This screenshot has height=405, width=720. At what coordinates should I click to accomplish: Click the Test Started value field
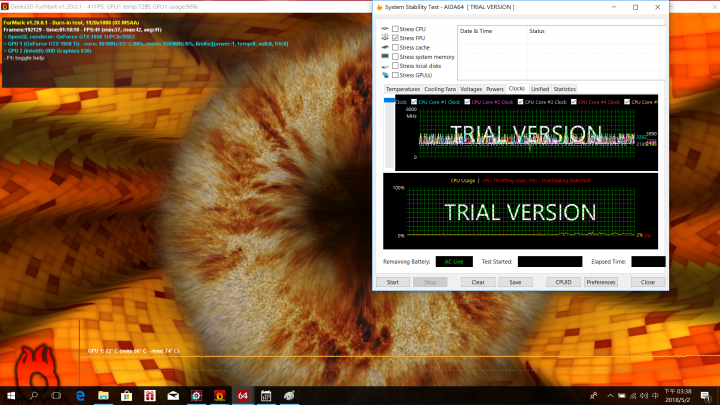point(550,261)
